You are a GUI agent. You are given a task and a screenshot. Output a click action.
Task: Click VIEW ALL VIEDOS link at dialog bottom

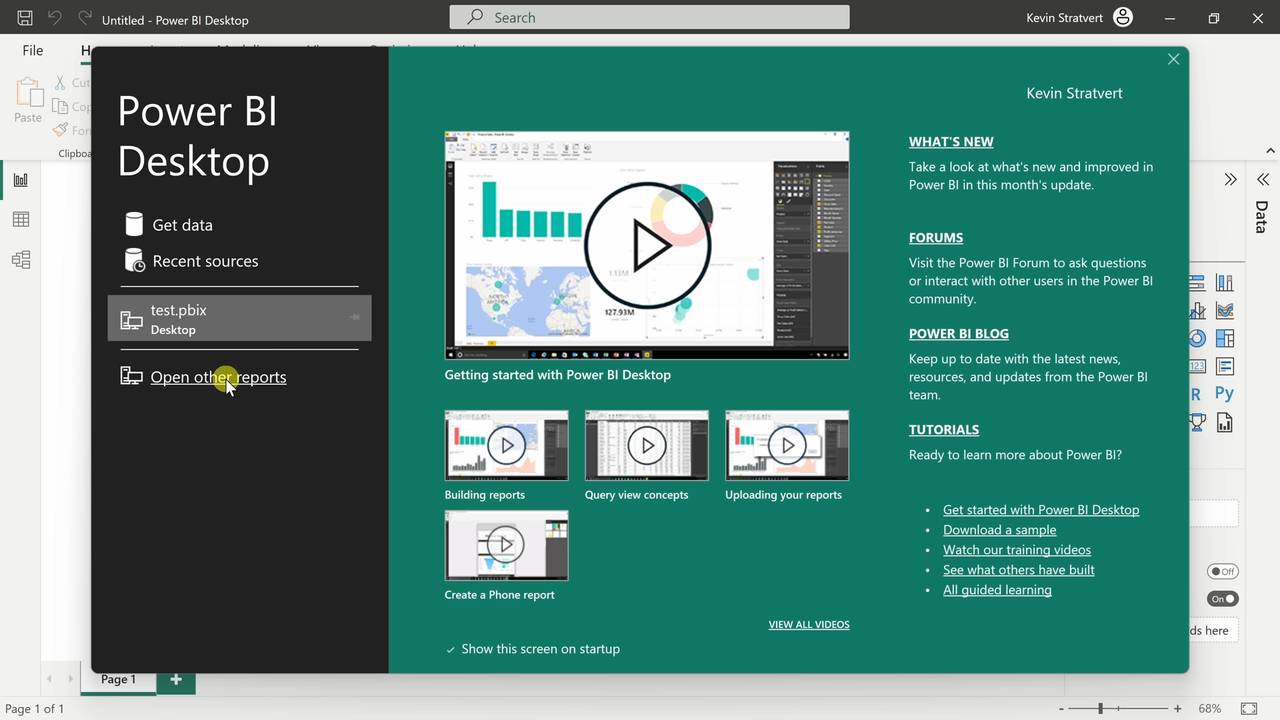[808, 624]
